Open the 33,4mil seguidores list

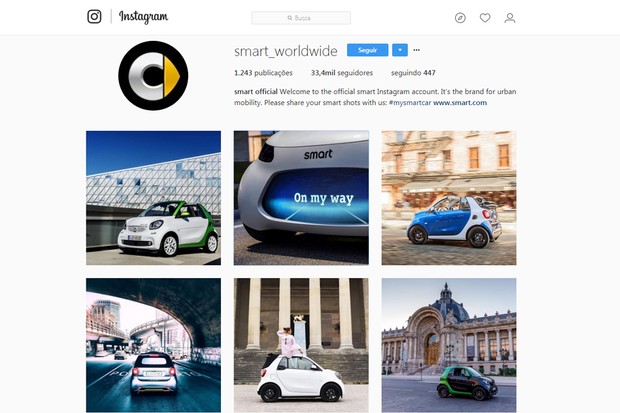342,73
